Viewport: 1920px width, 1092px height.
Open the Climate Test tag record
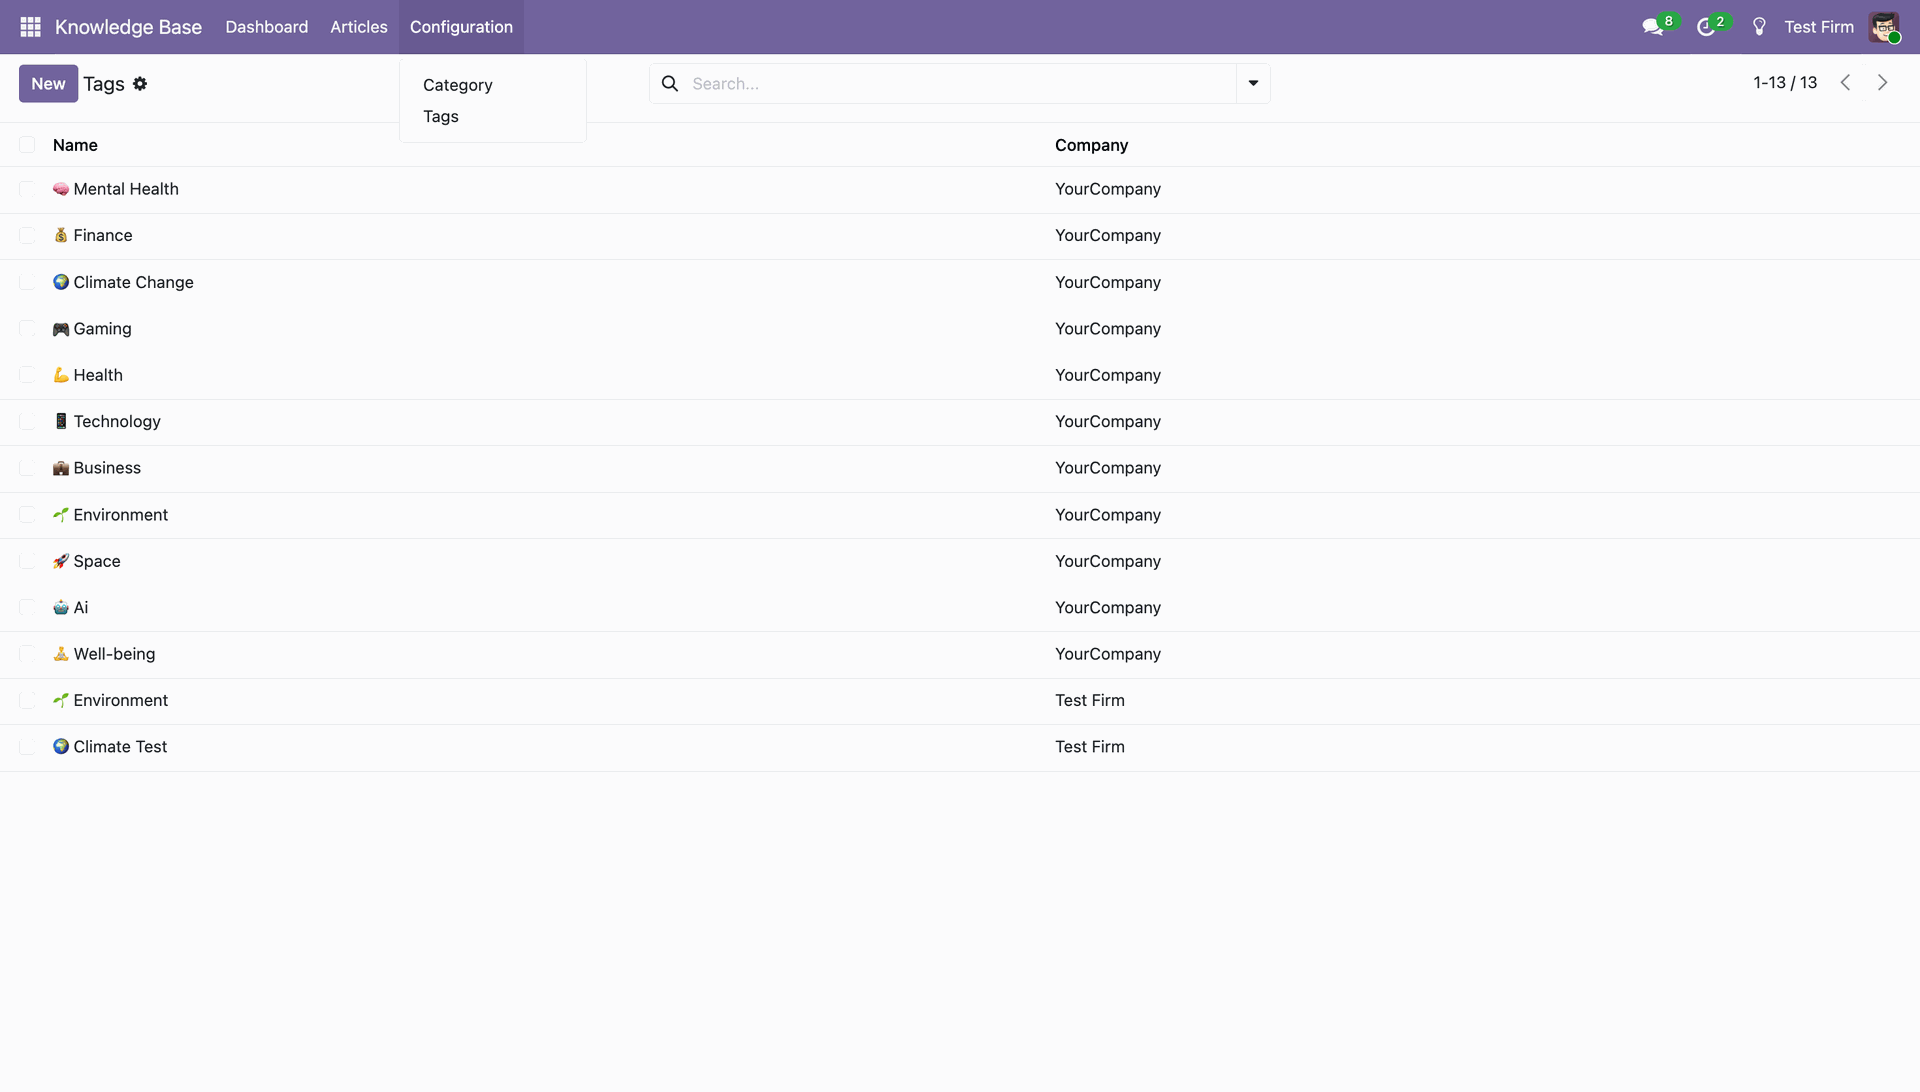(120, 747)
